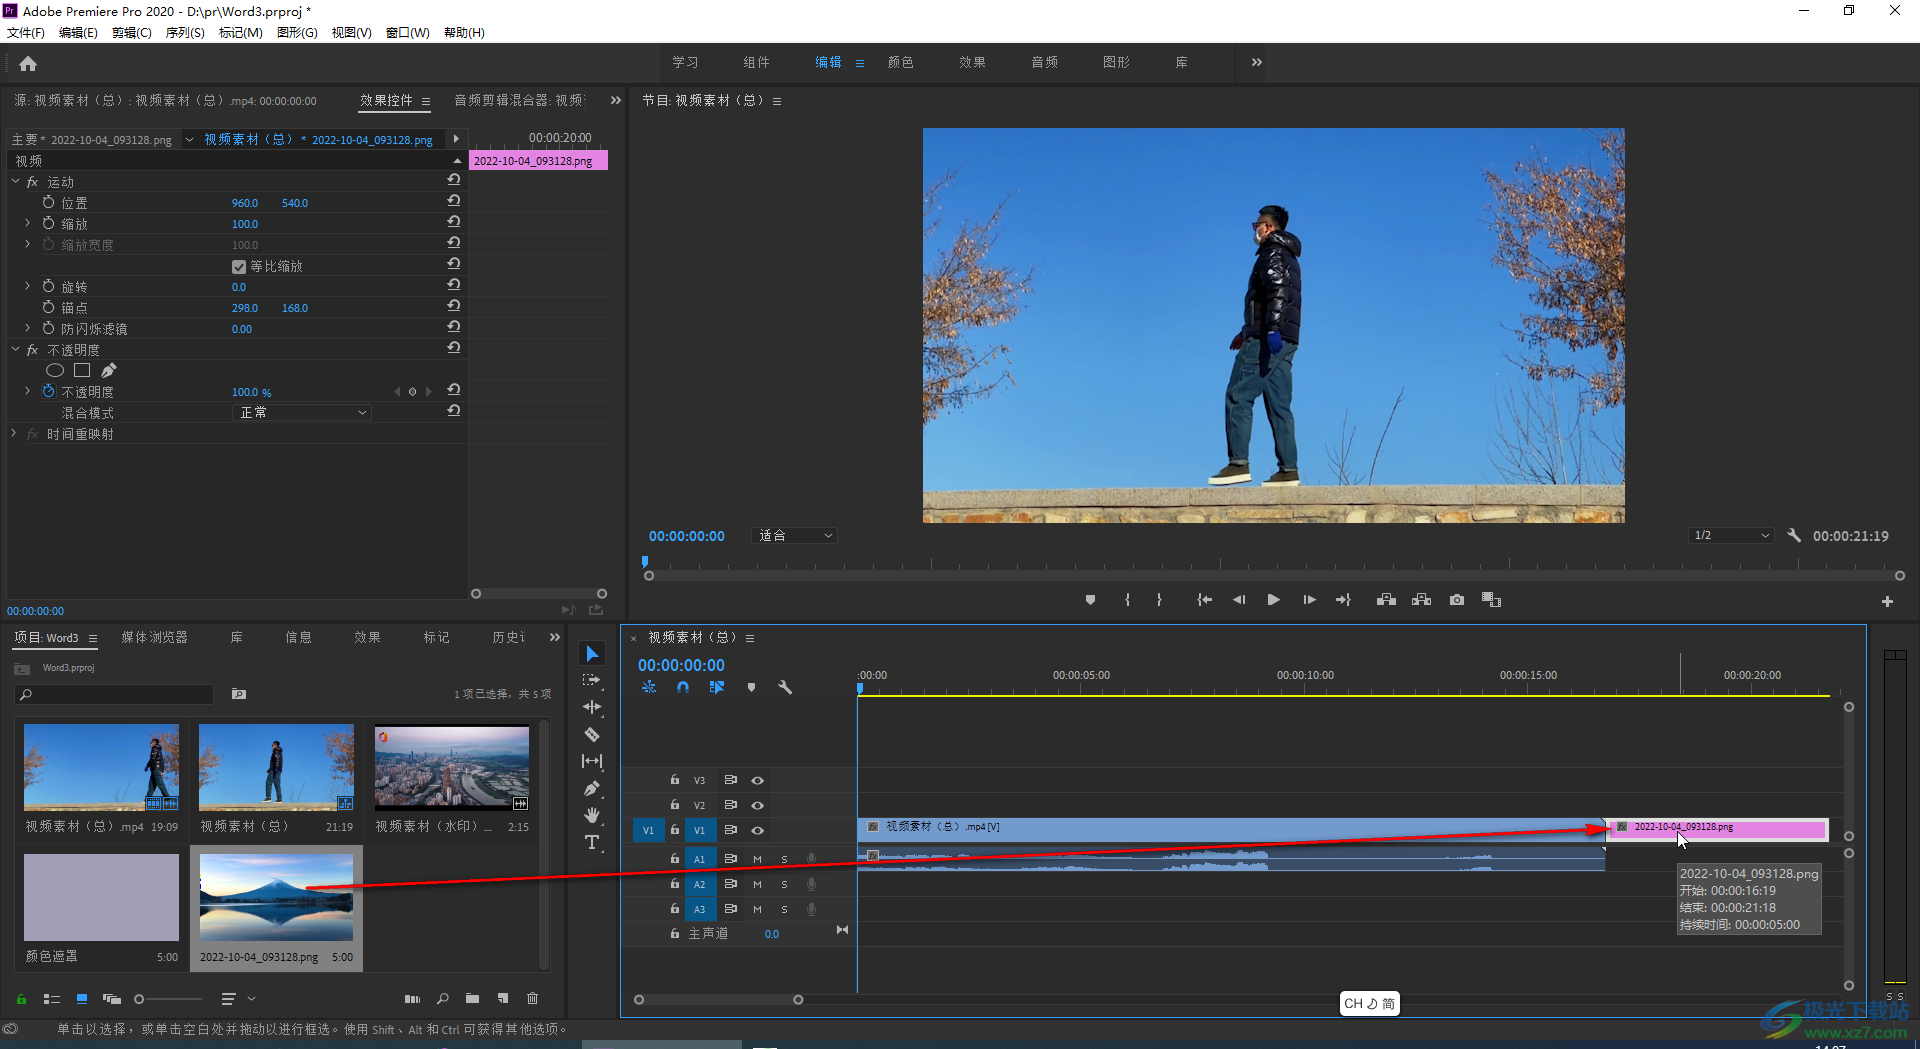The width and height of the screenshot is (1920, 1049).
Task: Select the Track Select Forward tool
Action: click(592, 680)
